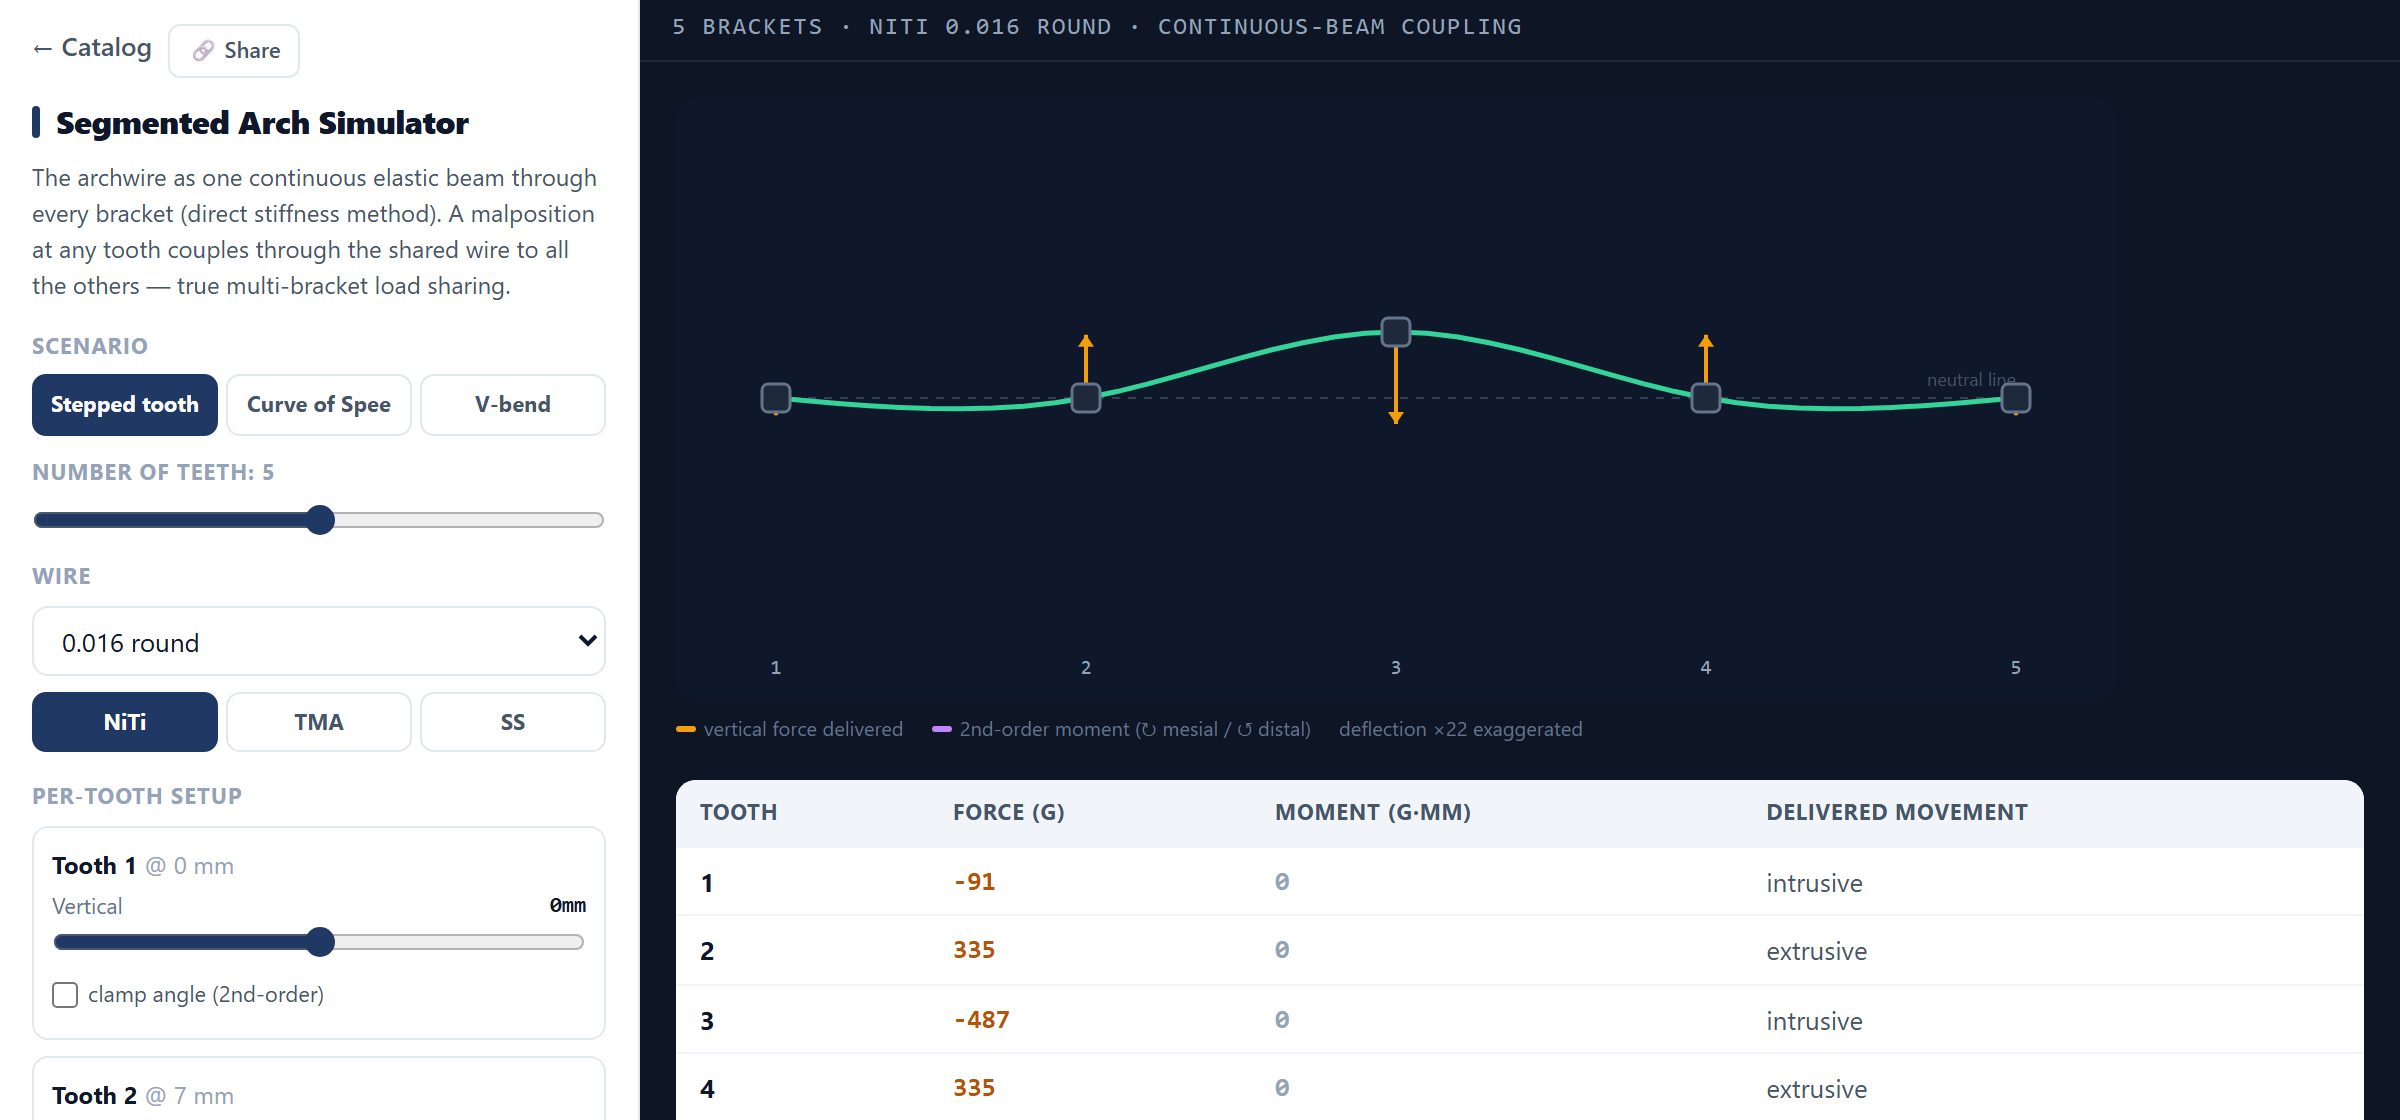2400x1120 pixels.
Task: Switch to Curve of Spee scenario
Action: (319, 405)
